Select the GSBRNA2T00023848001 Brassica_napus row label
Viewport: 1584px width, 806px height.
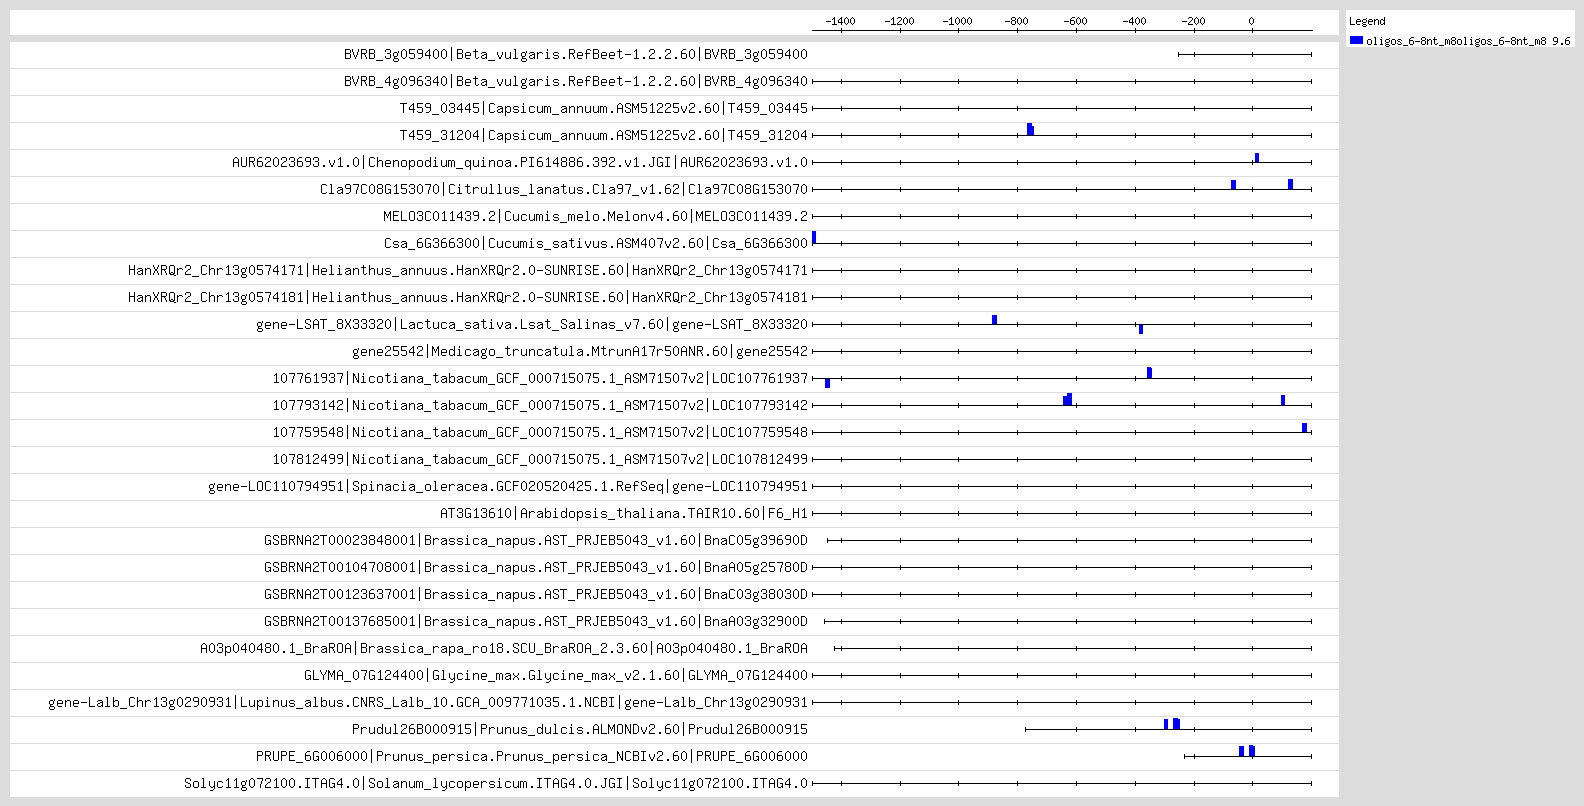pos(536,540)
